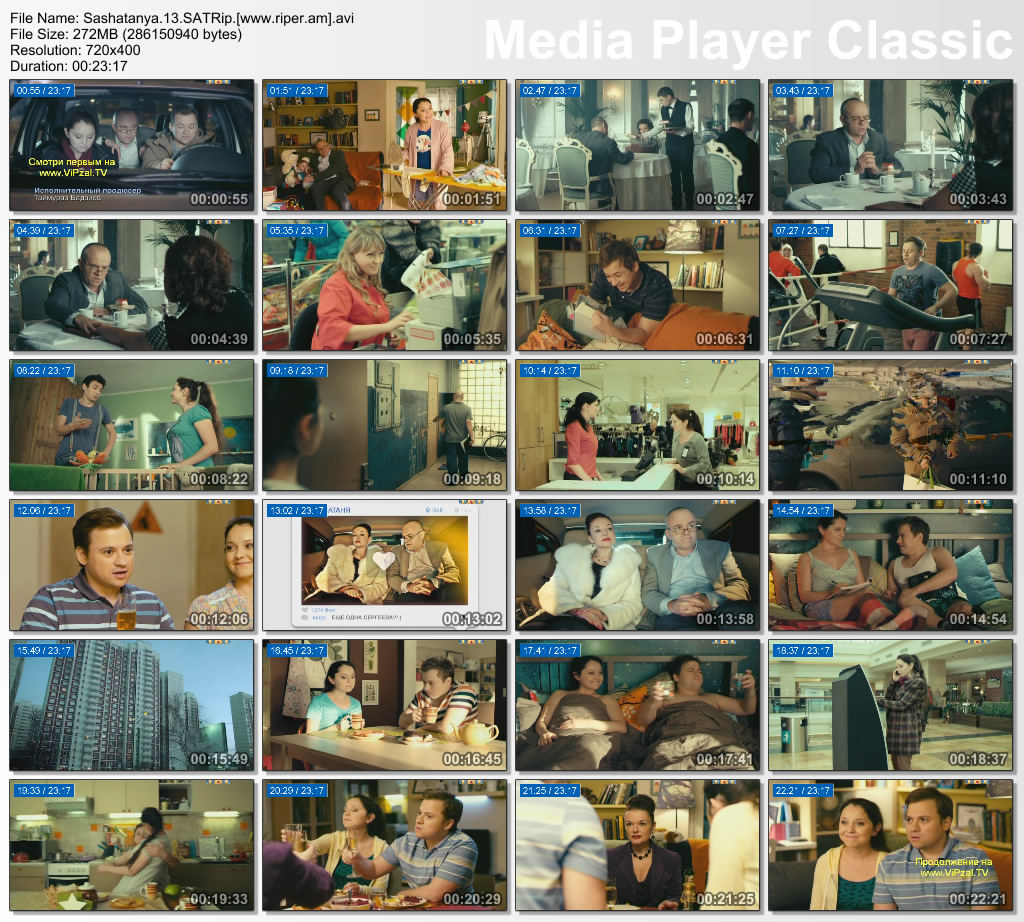Click the photo post frame at 00:13:02

pos(384,565)
